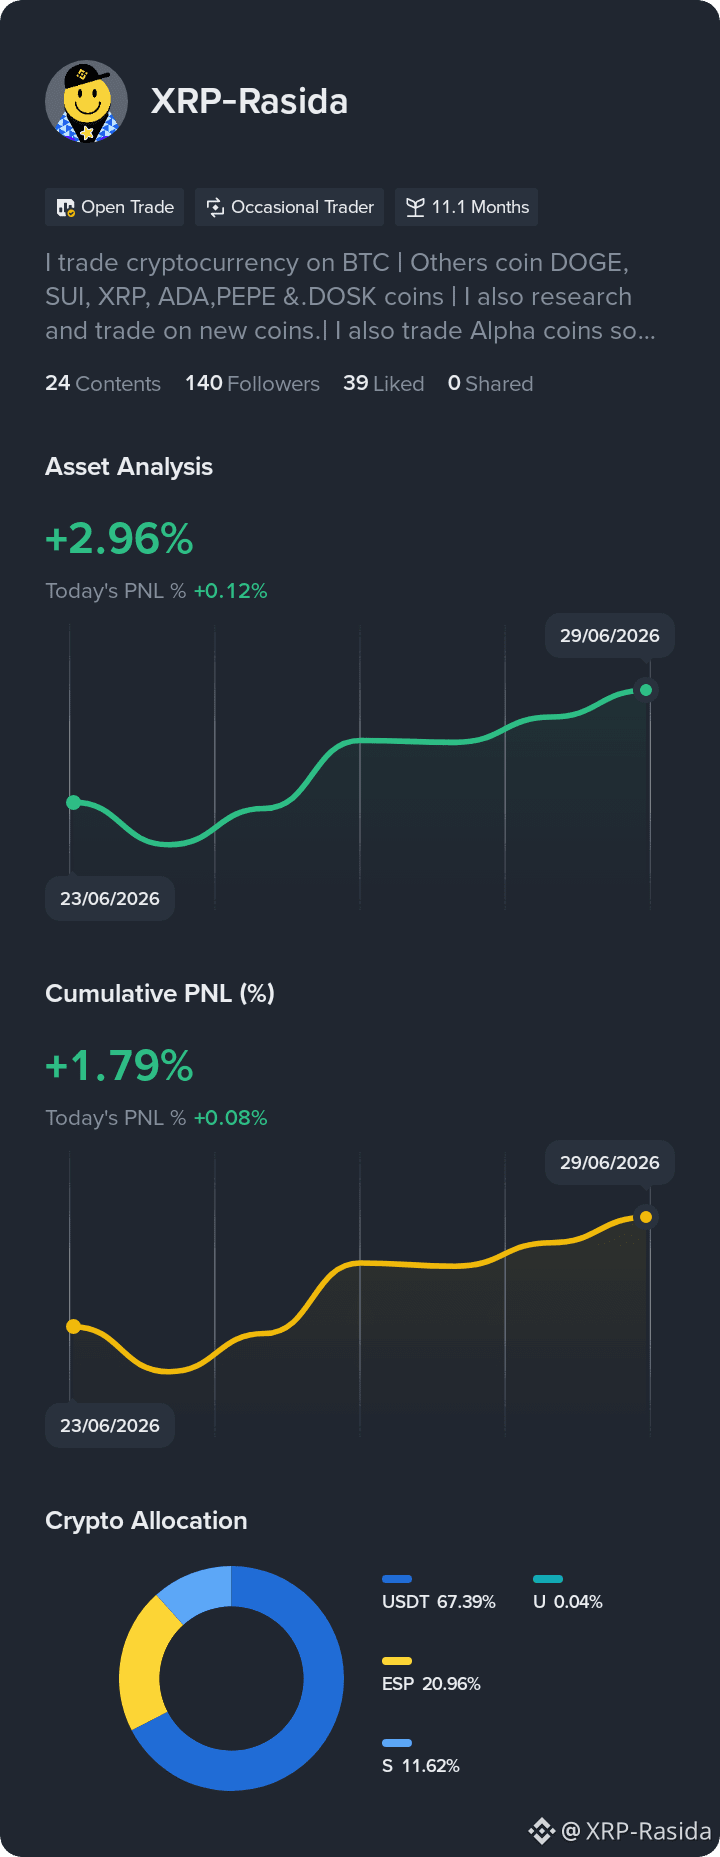Click the Occasional Trader tag
The width and height of the screenshot is (720, 1857).
(x=290, y=207)
